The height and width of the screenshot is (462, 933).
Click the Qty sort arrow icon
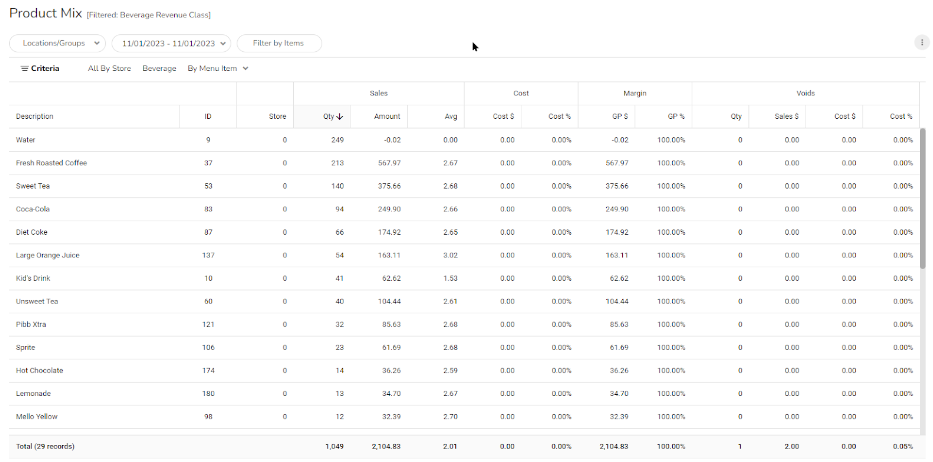pyautogui.click(x=340, y=117)
